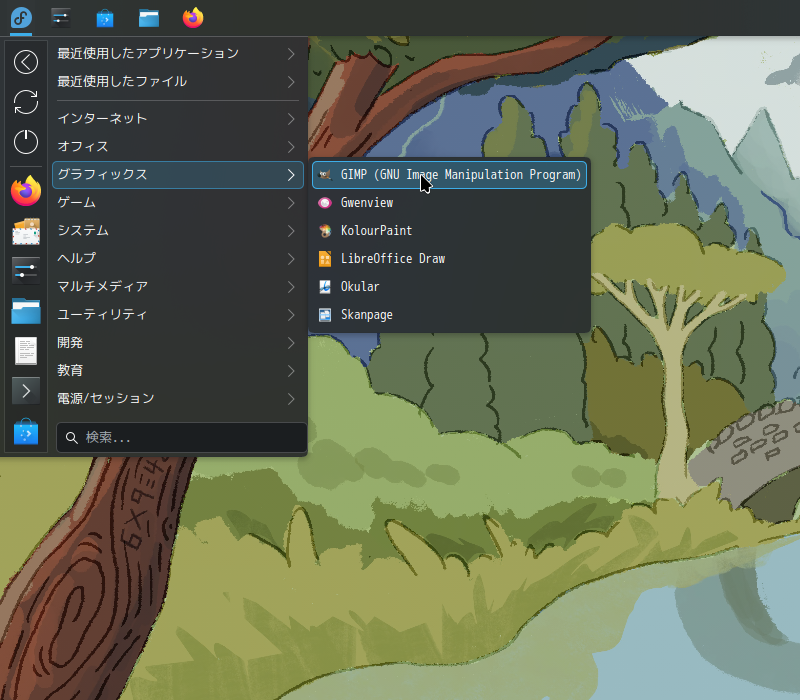This screenshot has width=800, height=700.
Task: Open the 電源/セッション submenu
Action: 178,399
